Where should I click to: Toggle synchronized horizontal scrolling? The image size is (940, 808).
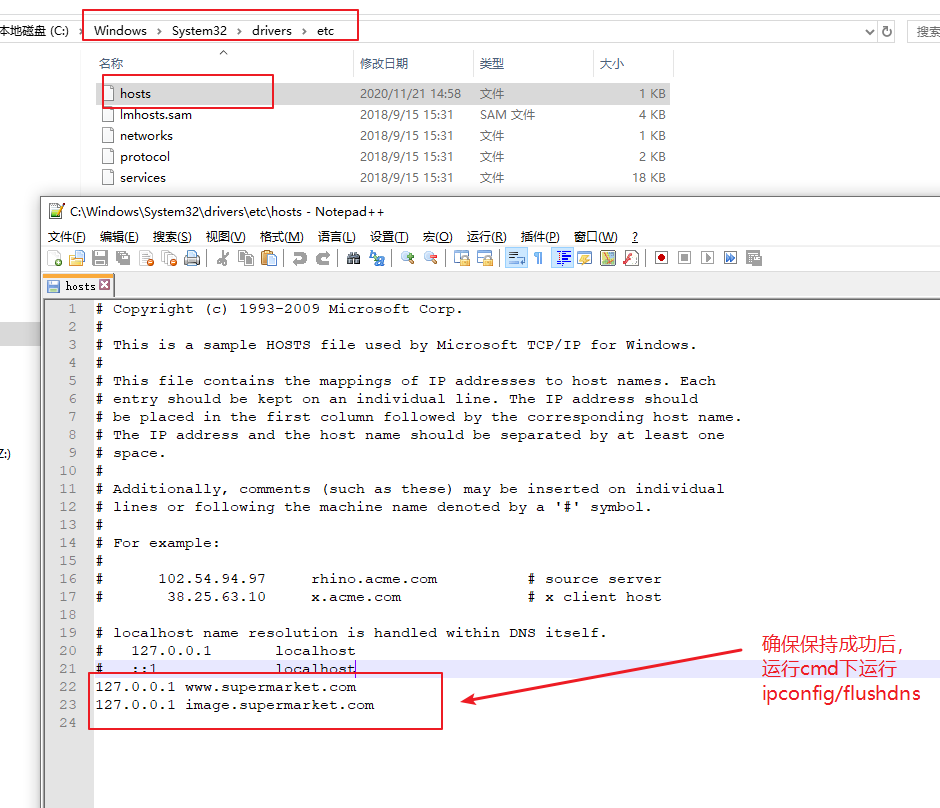484,258
